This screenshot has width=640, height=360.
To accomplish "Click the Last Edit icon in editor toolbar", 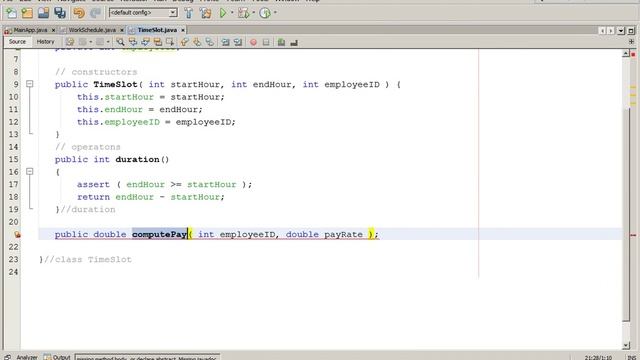I will [x=70, y=42].
